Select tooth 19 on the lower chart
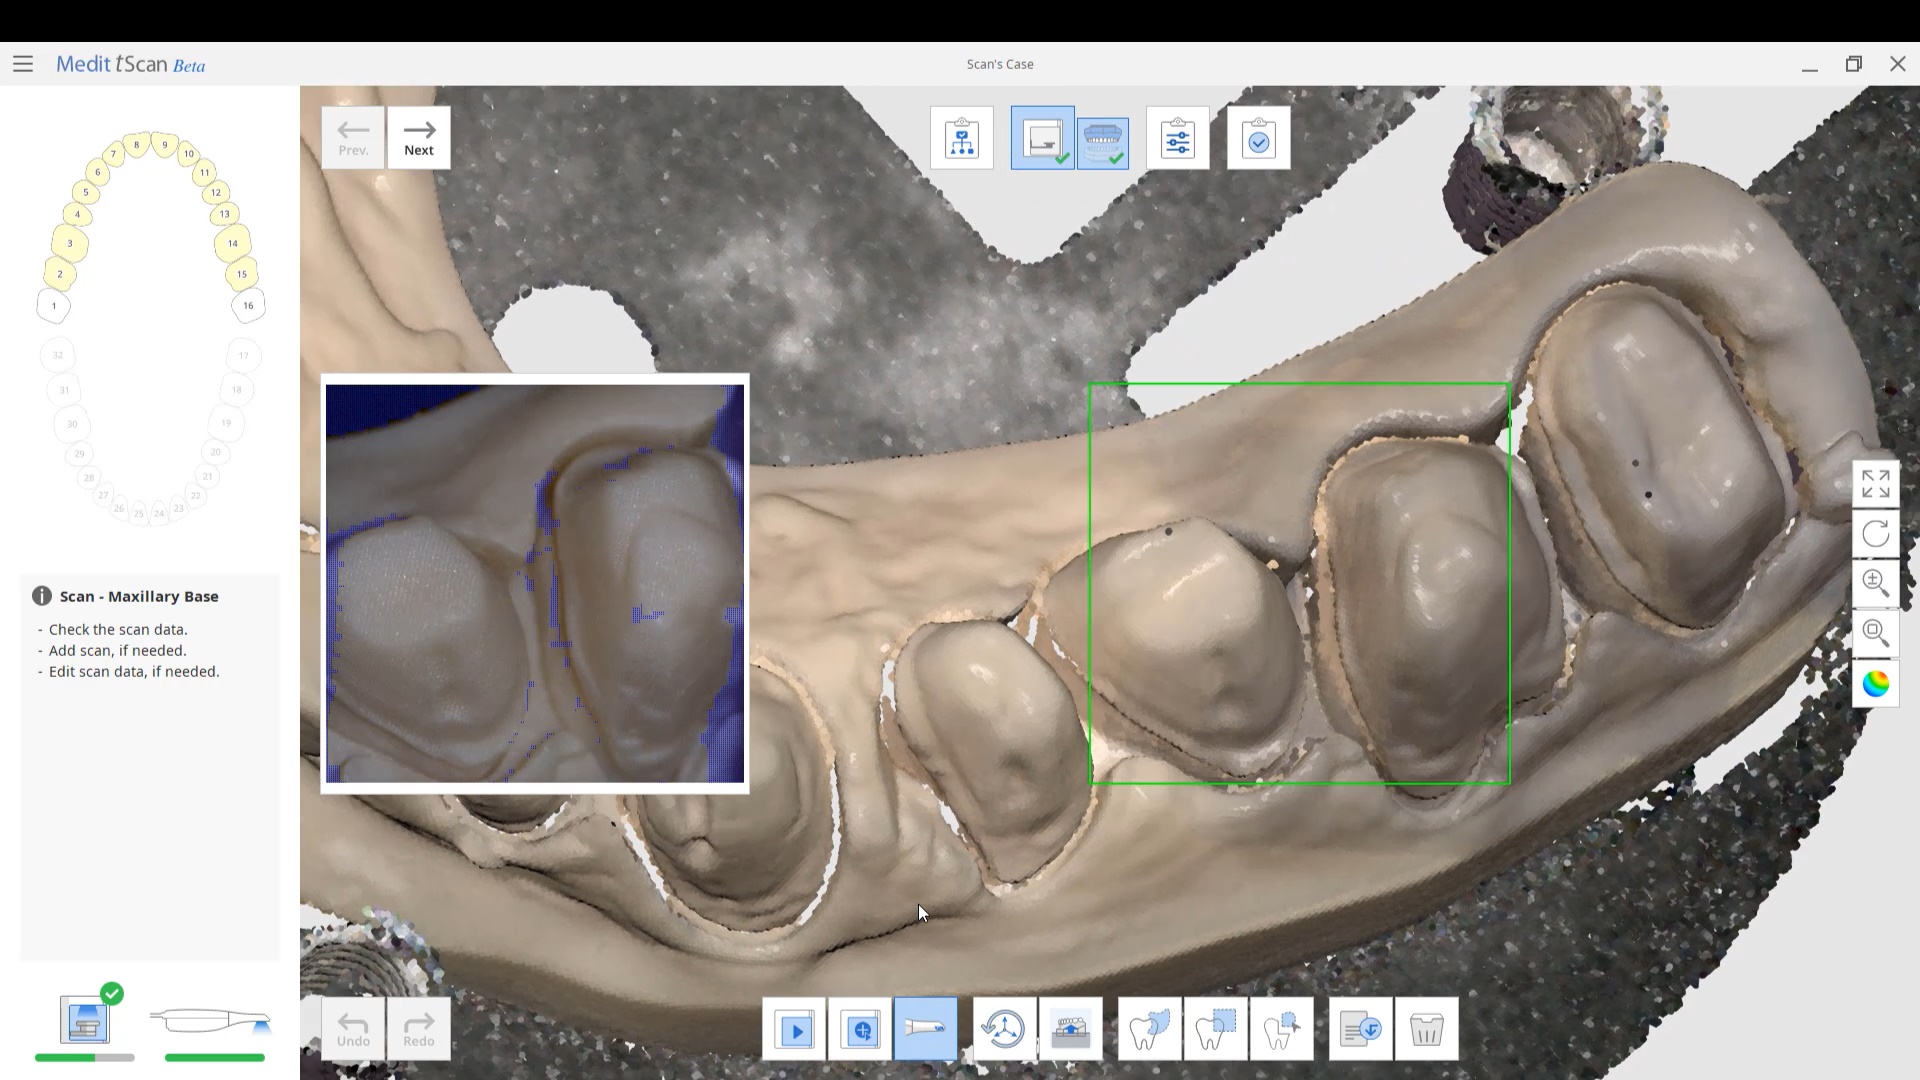Viewport: 1920px width, 1080px height. 226,423
